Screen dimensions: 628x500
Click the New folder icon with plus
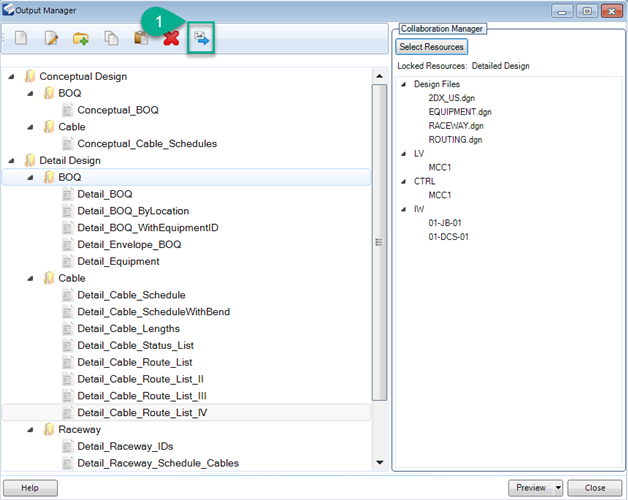click(x=81, y=39)
